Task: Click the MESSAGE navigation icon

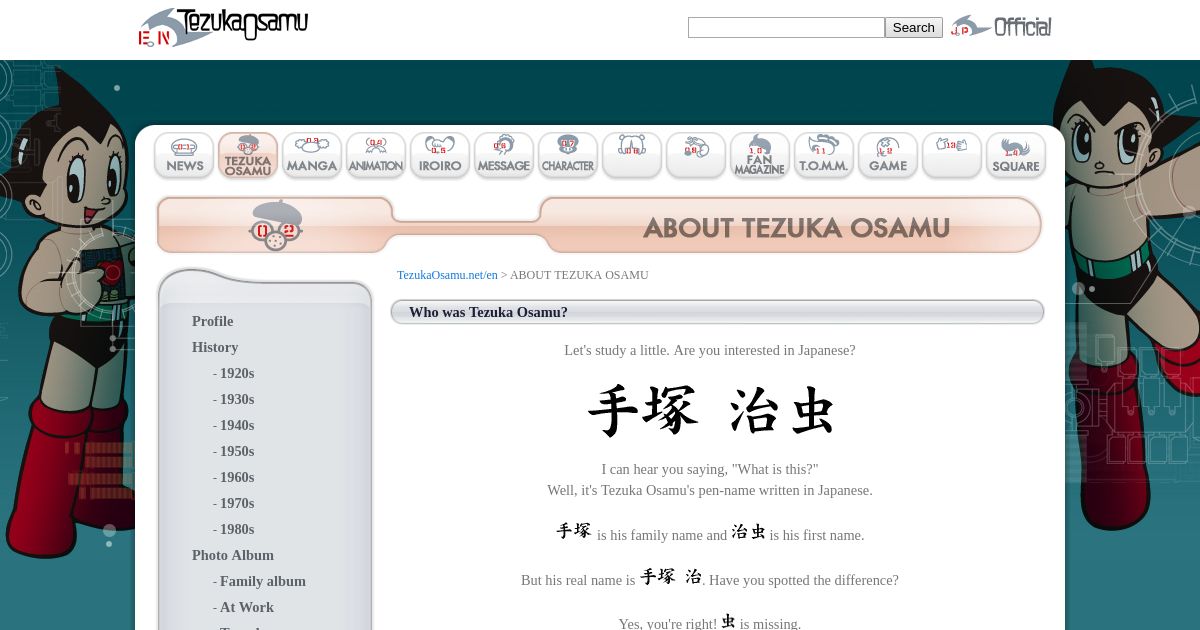Action: click(x=504, y=156)
